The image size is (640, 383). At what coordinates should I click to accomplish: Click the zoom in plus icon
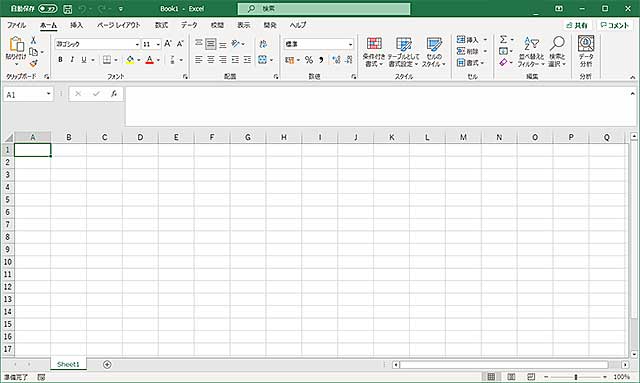pos(605,376)
